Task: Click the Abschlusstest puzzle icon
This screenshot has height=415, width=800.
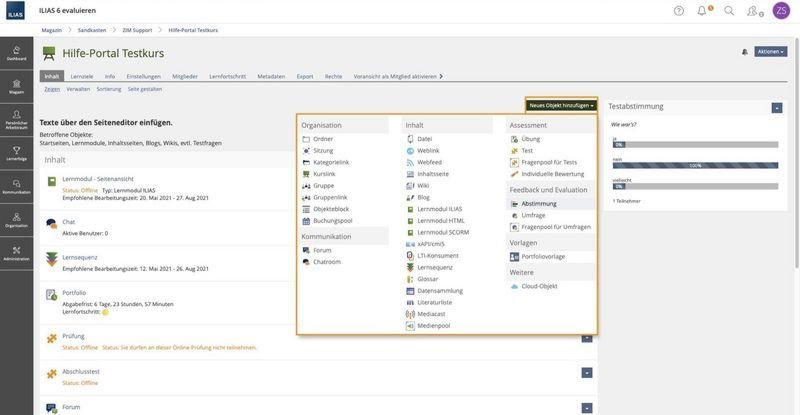Action: [x=52, y=374]
